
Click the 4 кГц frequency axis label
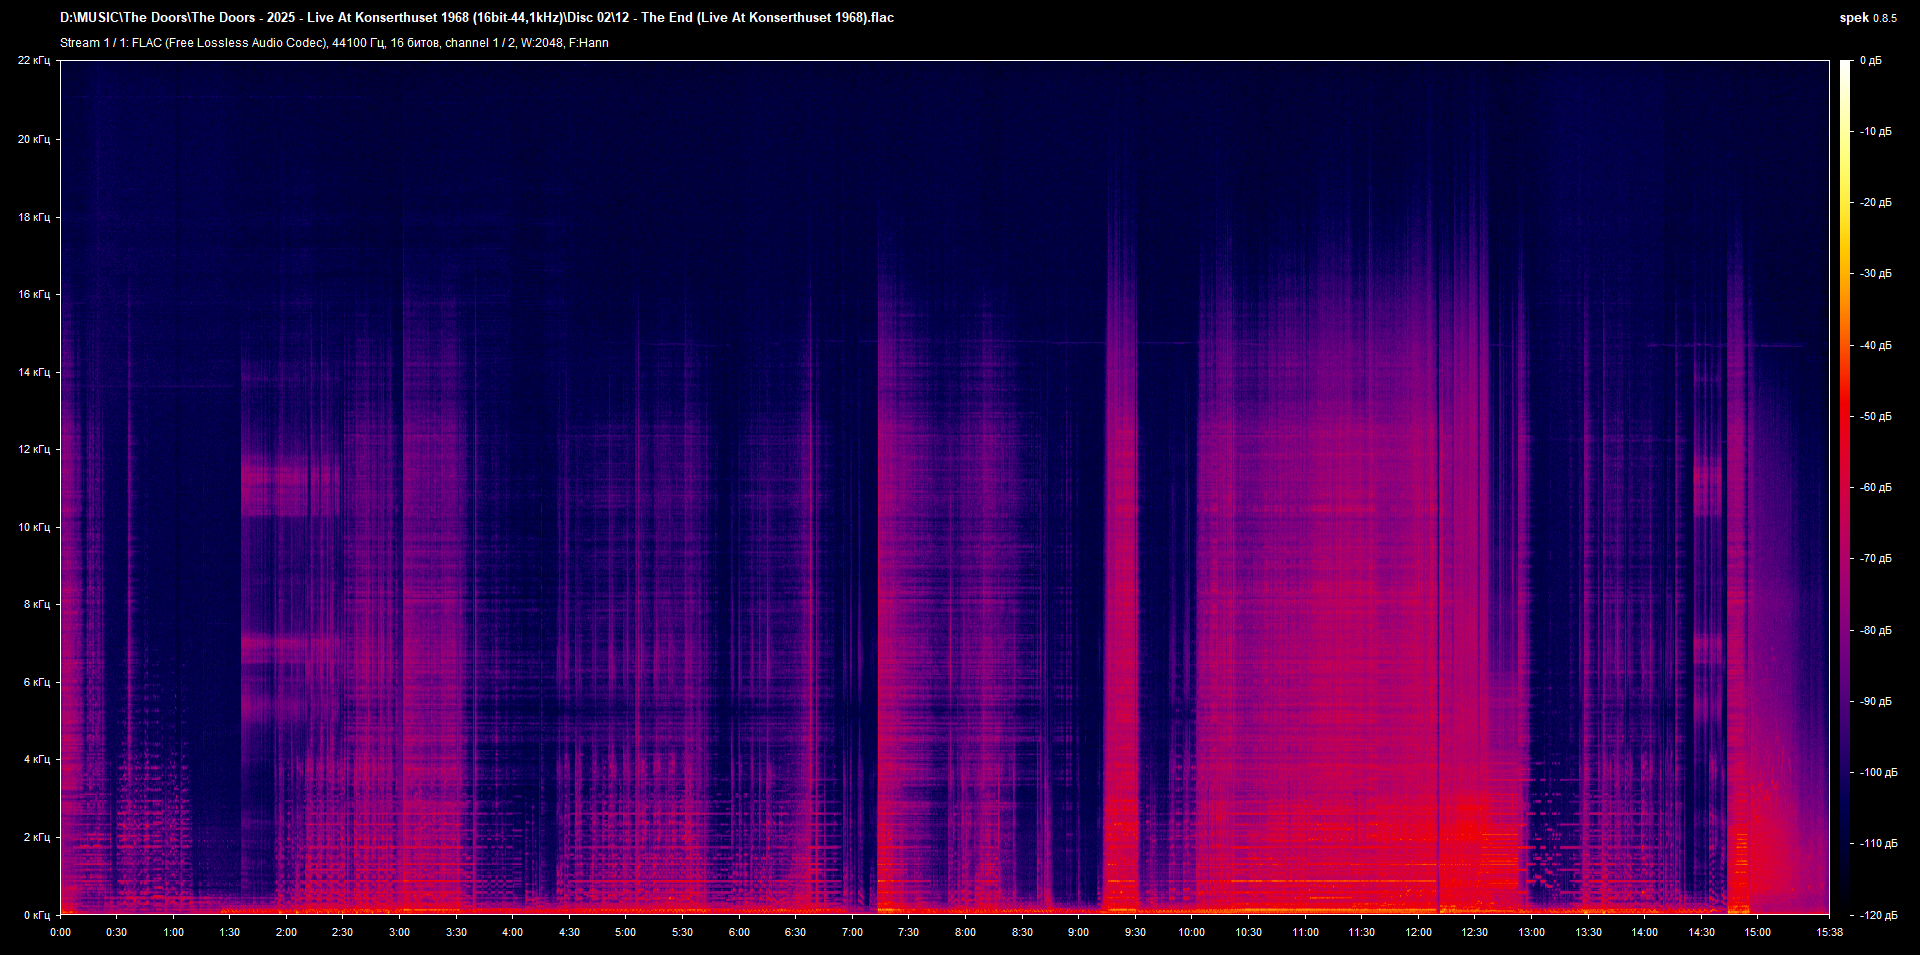pos(36,759)
